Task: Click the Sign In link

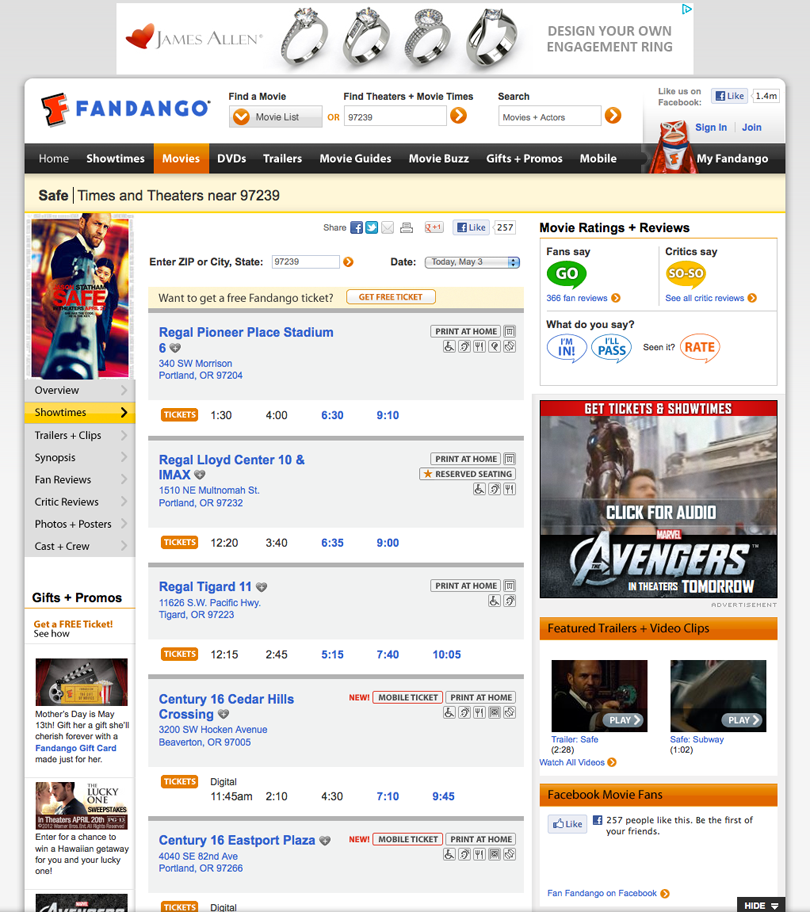Action: click(711, 127)
